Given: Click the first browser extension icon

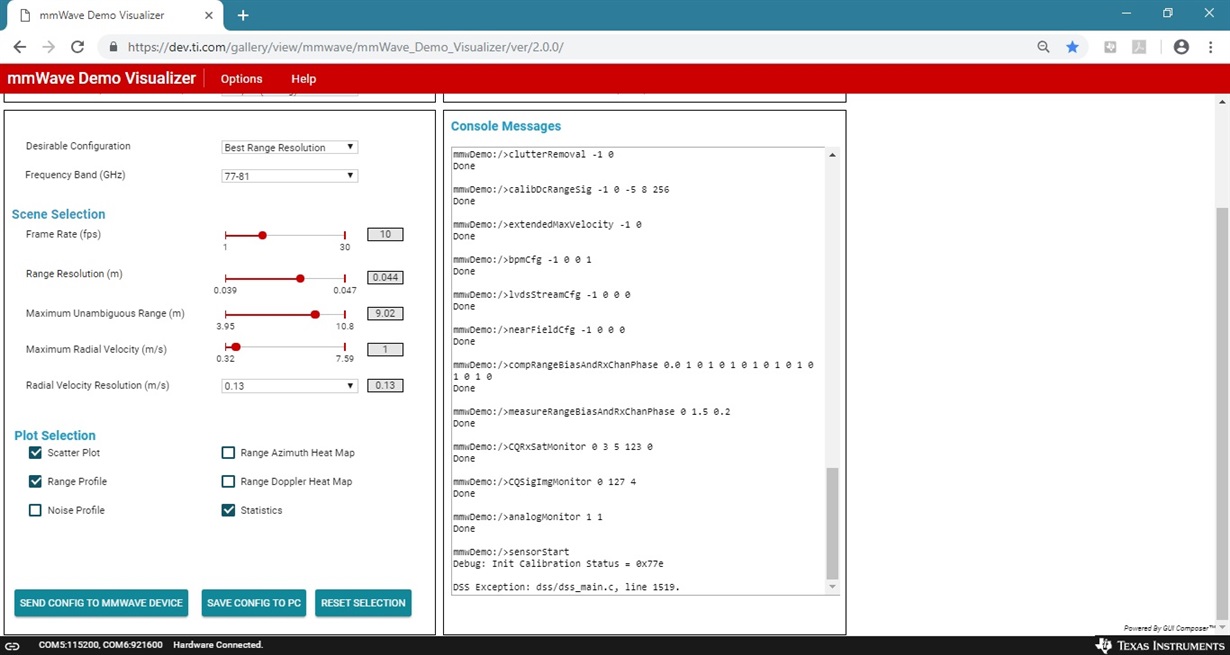Looking at the screenshot, I should pos(1110,47).
